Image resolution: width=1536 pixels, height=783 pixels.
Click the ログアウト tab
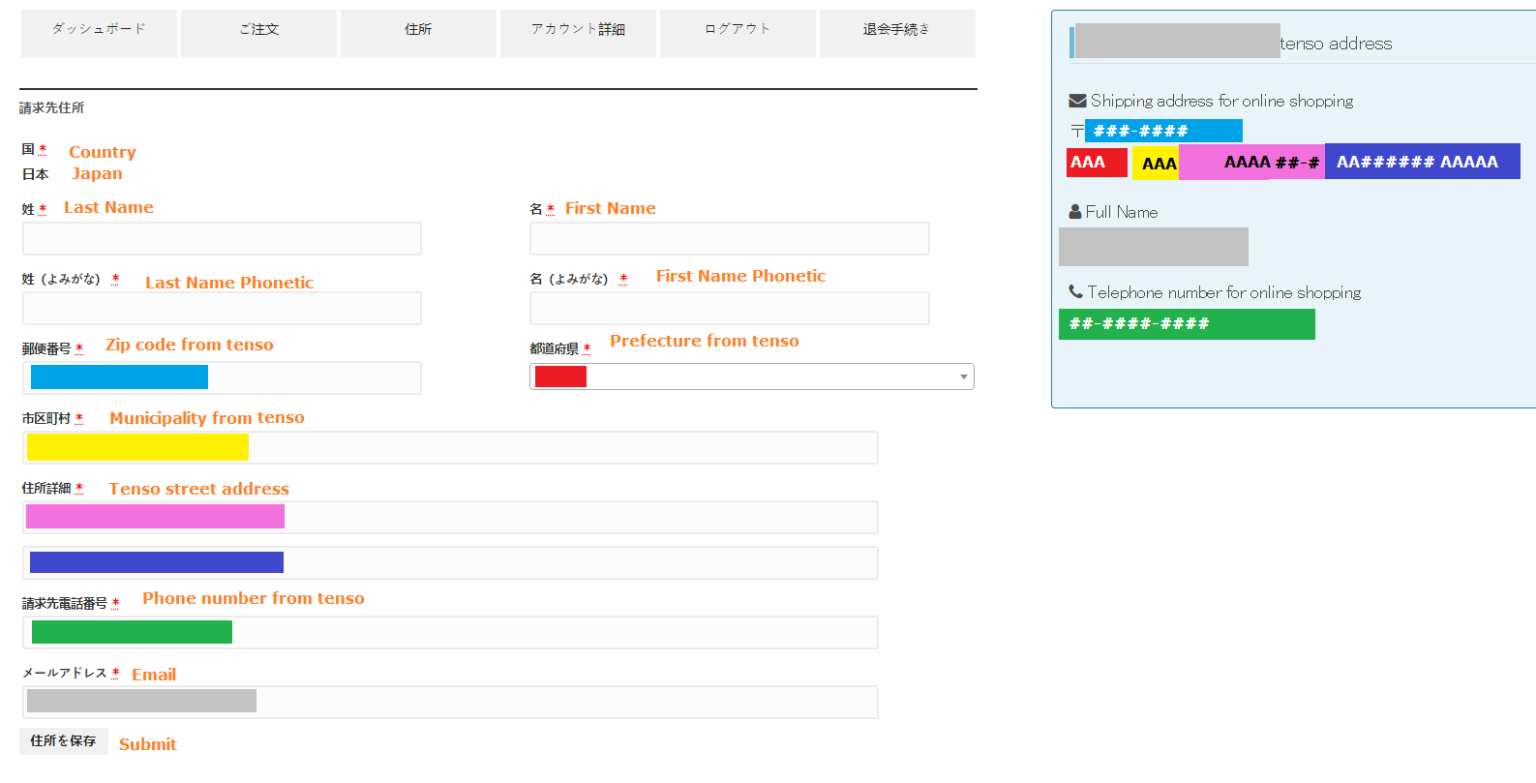(738, 30)
